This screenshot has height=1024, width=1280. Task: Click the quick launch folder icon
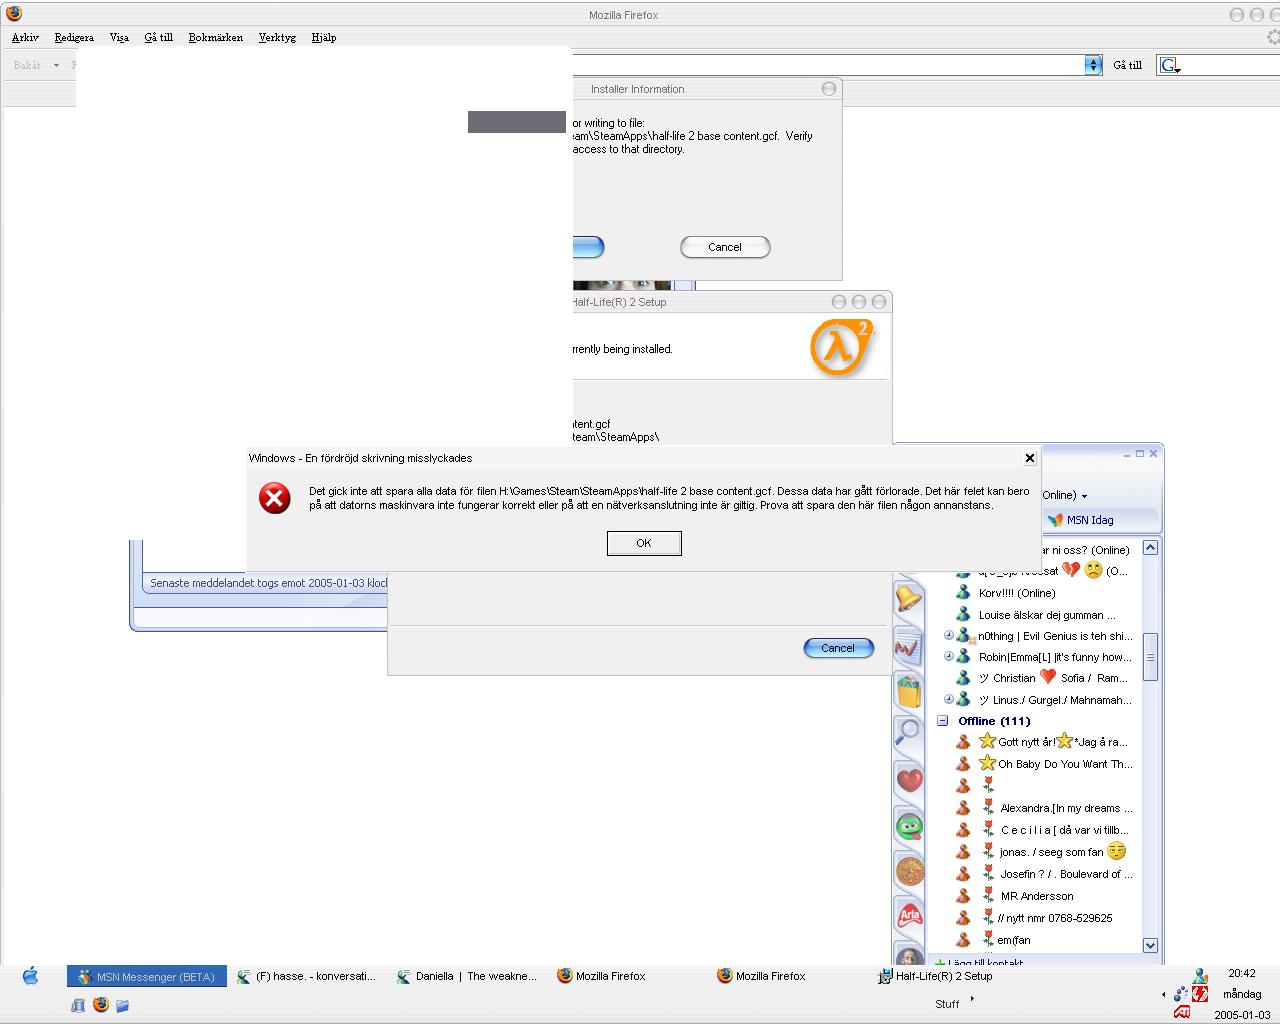122,1005
